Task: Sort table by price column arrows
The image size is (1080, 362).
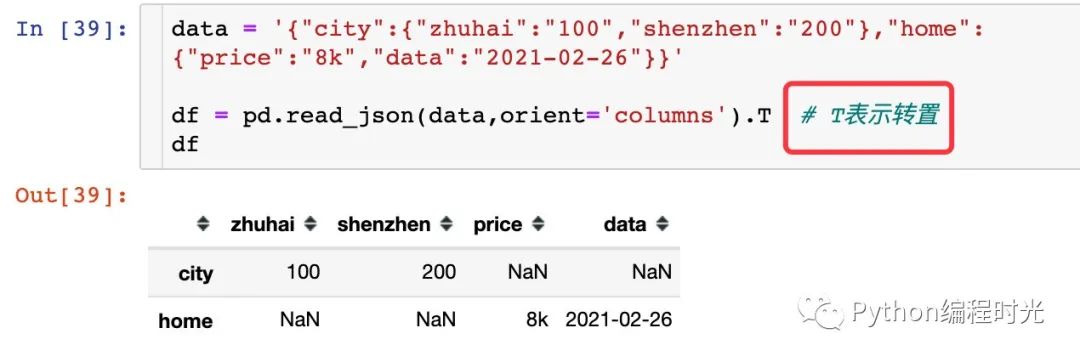Action: [x=539, y=224]
